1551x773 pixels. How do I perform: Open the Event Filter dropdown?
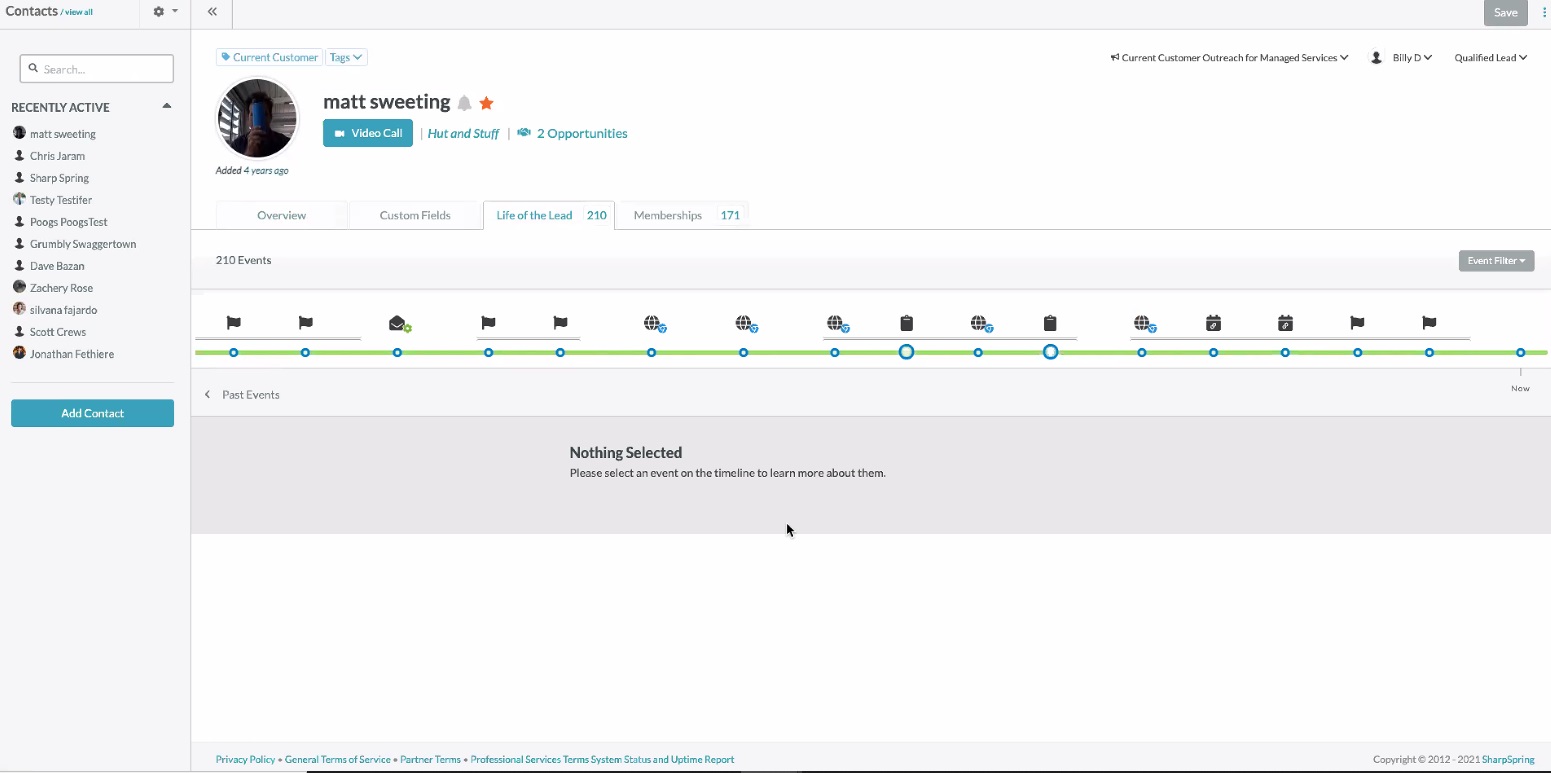[x=1496, y=261]
